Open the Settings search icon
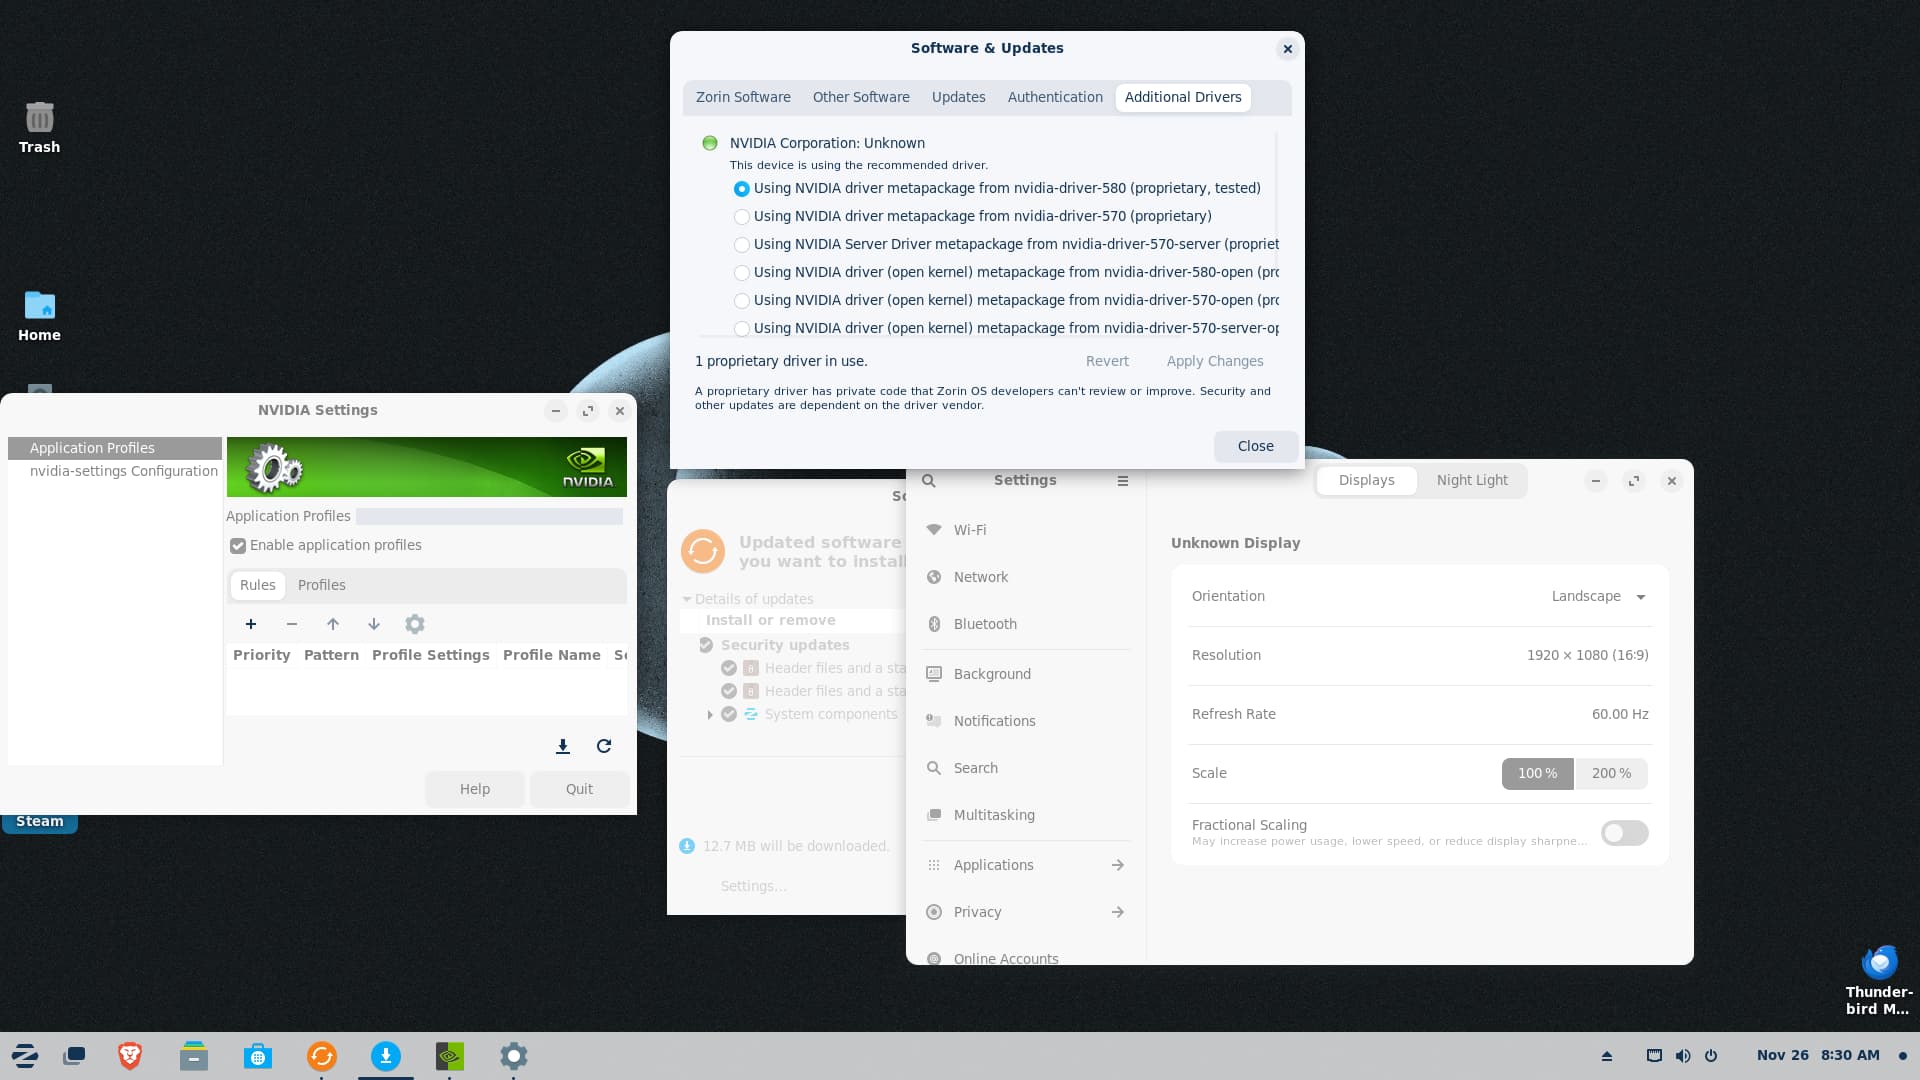 point(929,481)
